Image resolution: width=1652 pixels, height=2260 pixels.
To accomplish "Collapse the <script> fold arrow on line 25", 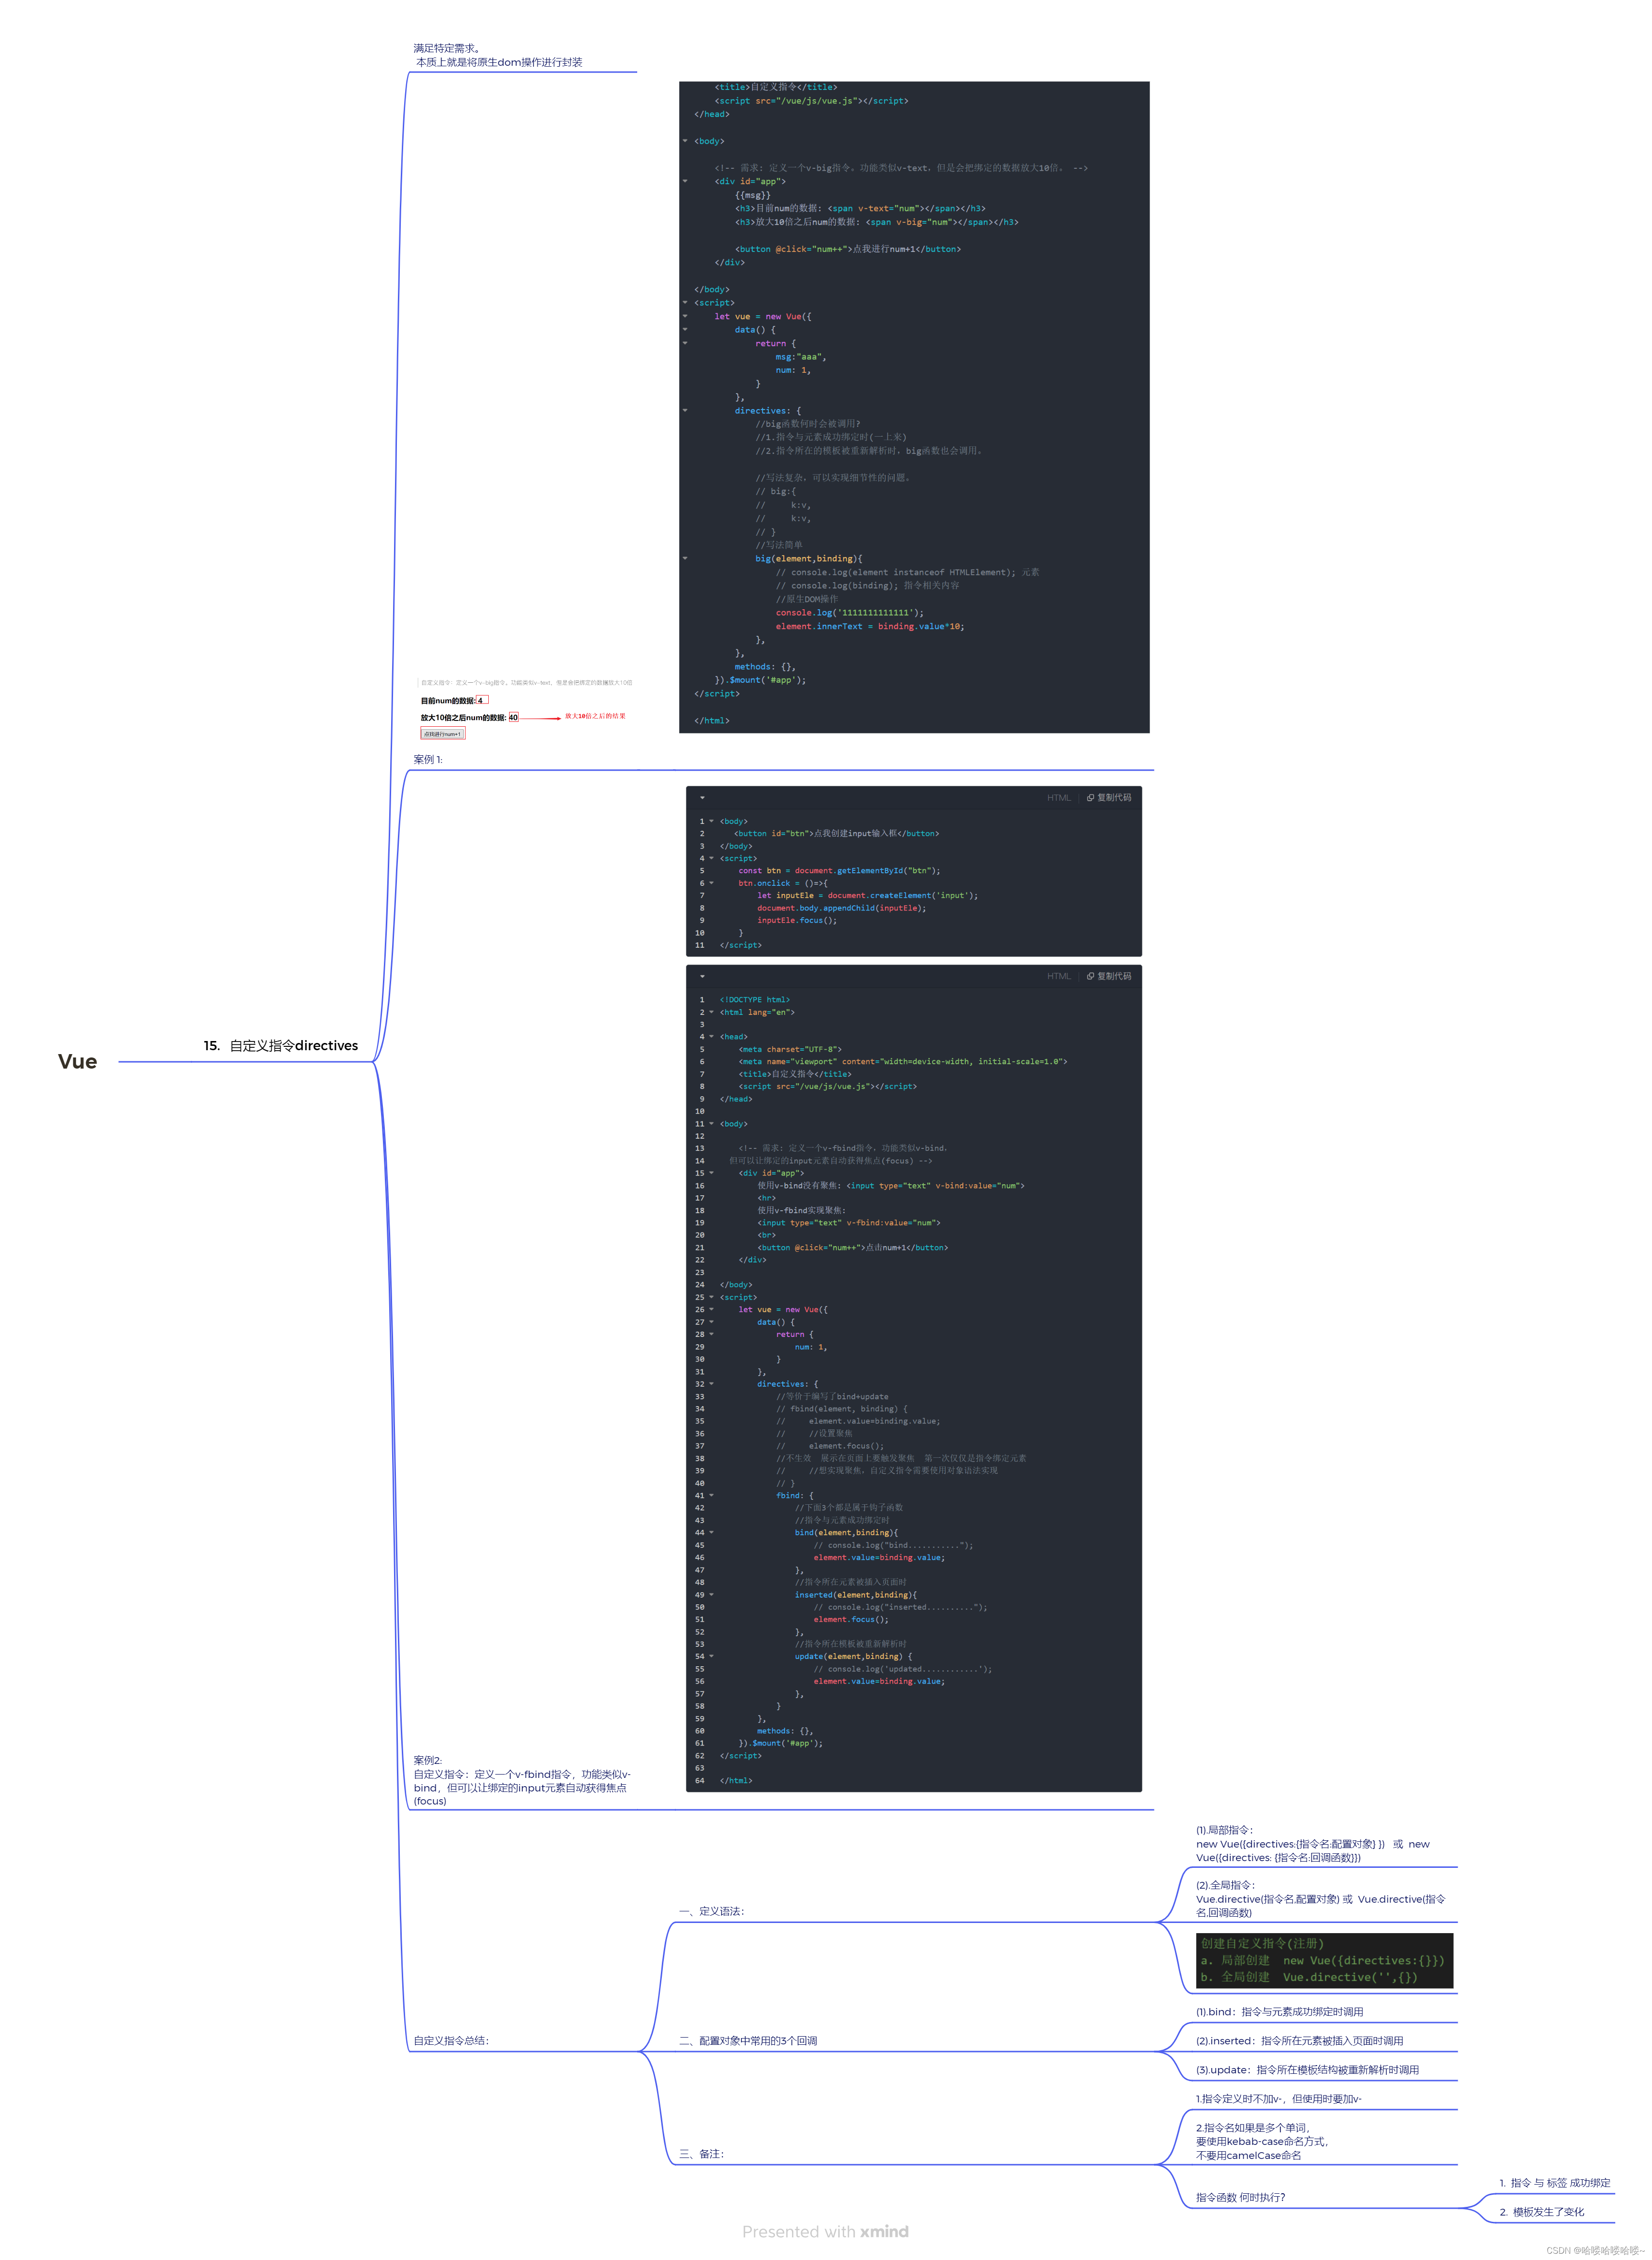I will click(711, 1298).
